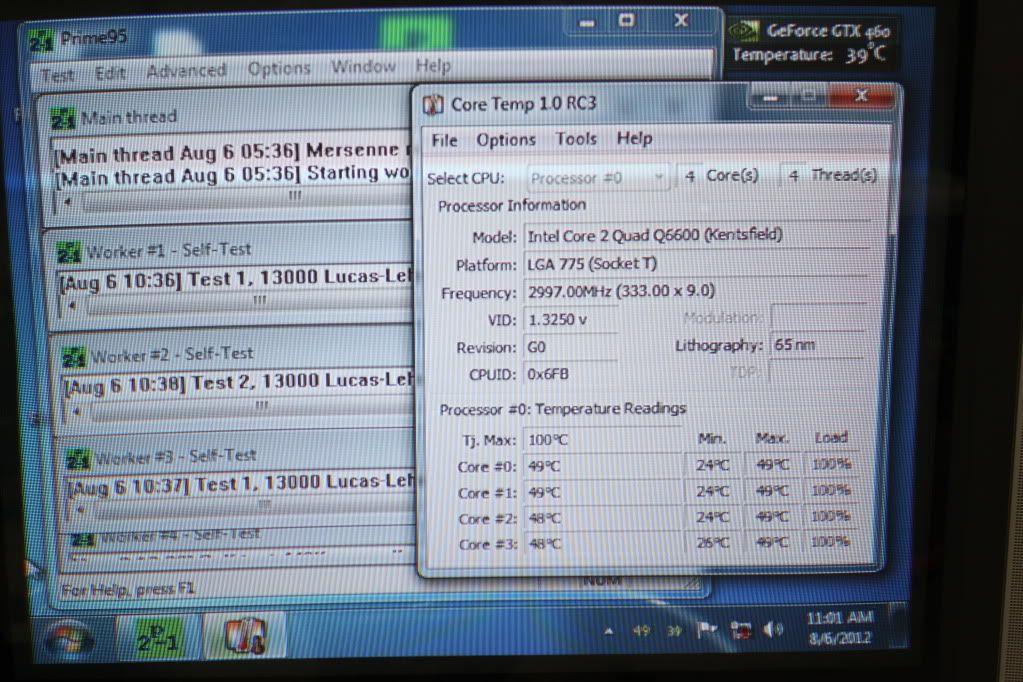
Task: Expand the Select CPU Processor #0 dropdown
Action: point(597,178)
